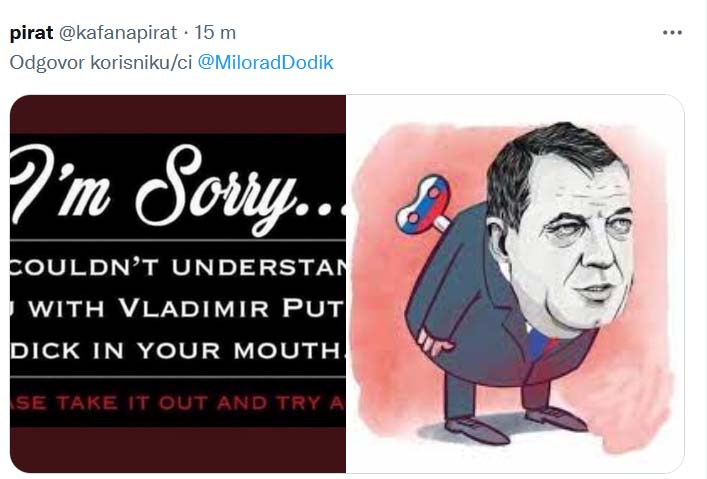Screen dimensions: 707x479
Task: Click the red TAKE IT OUT text line
Action: [178, 402]
